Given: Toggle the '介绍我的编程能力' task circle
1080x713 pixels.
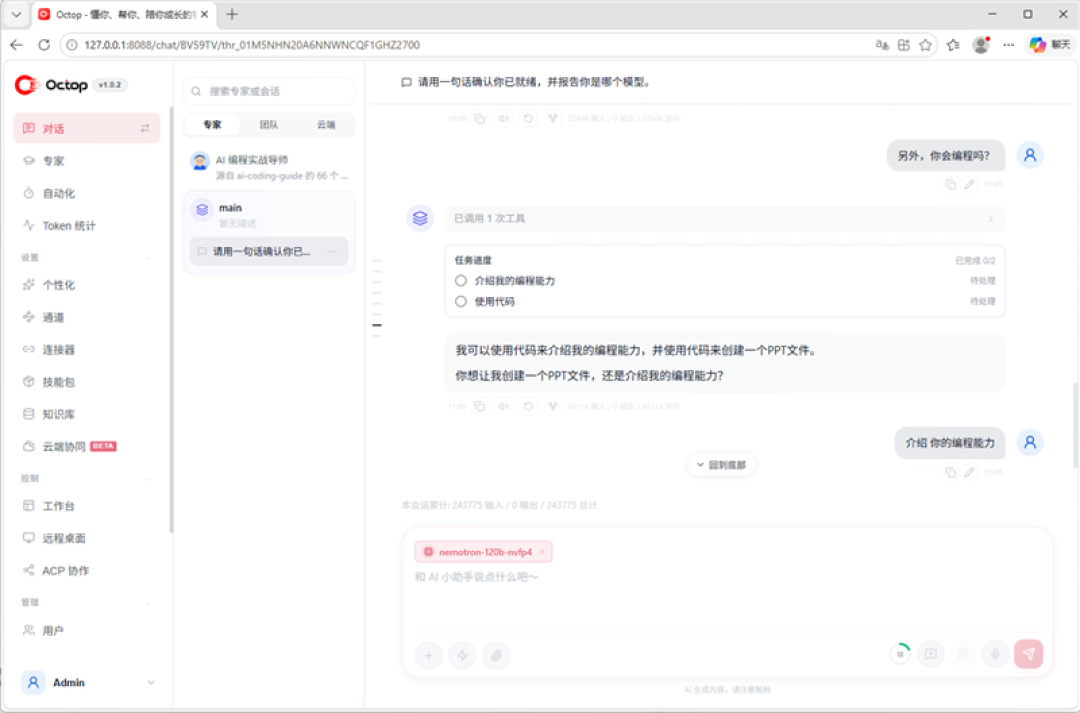Looking at the screenshot, I should 461,280.
